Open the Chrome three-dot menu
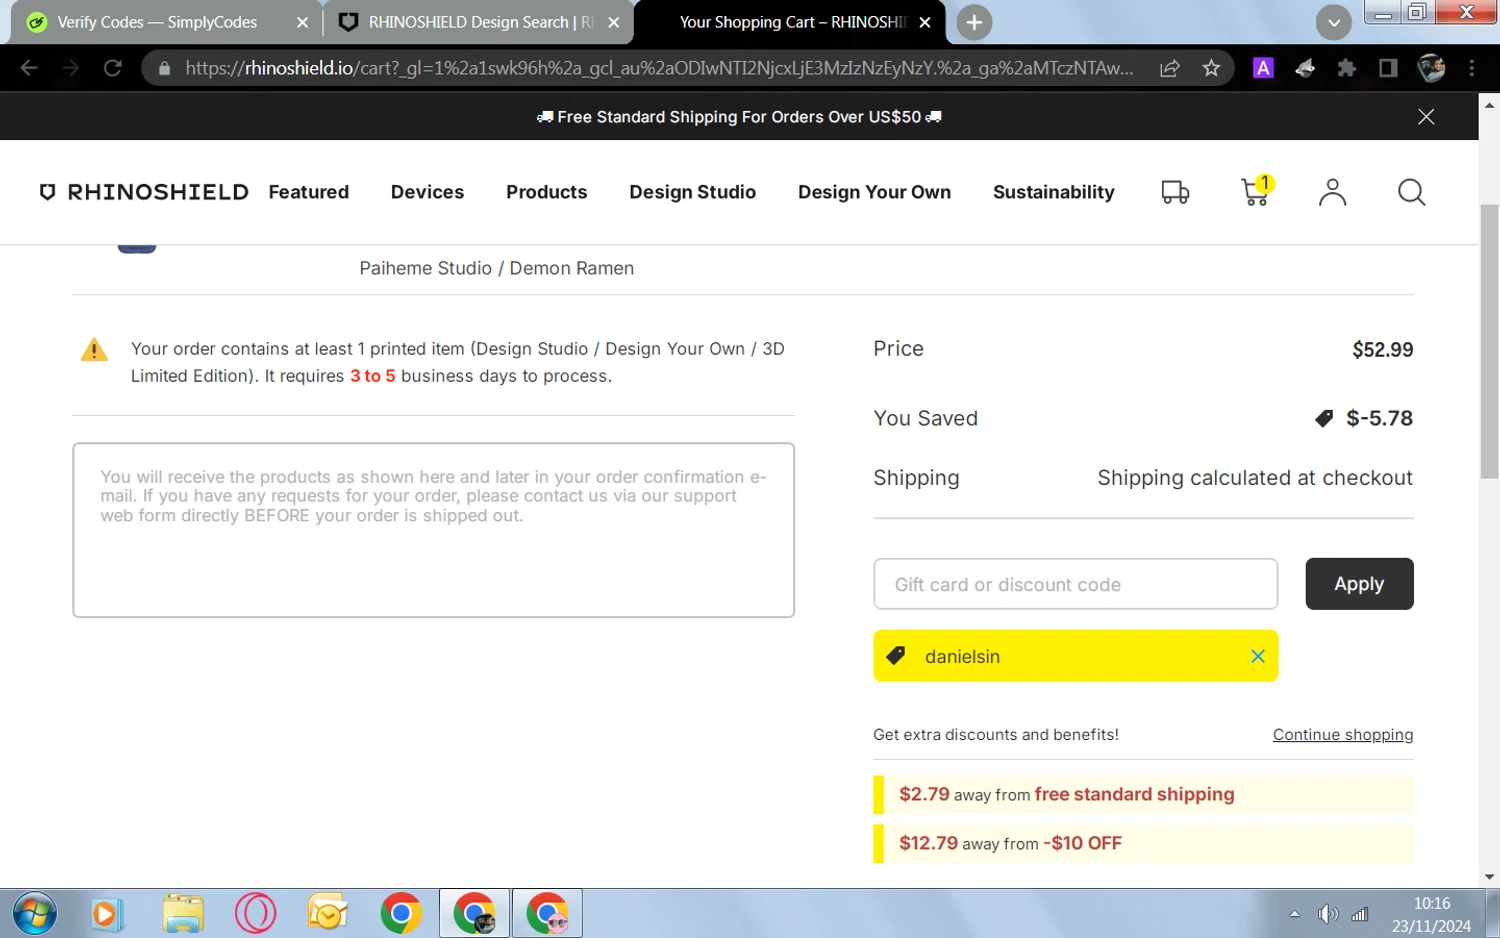The image size is (1500, 938). pyautogui.click(x=1471, y=68)
